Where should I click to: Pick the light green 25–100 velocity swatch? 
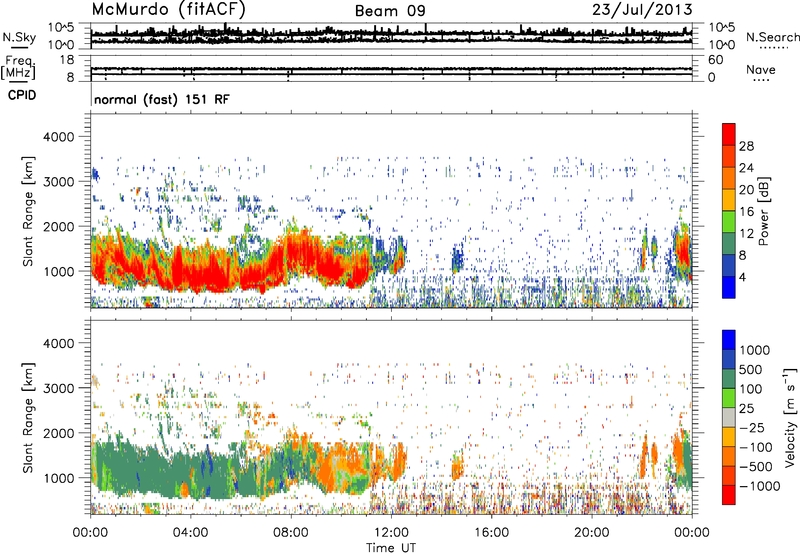[729, 398]
